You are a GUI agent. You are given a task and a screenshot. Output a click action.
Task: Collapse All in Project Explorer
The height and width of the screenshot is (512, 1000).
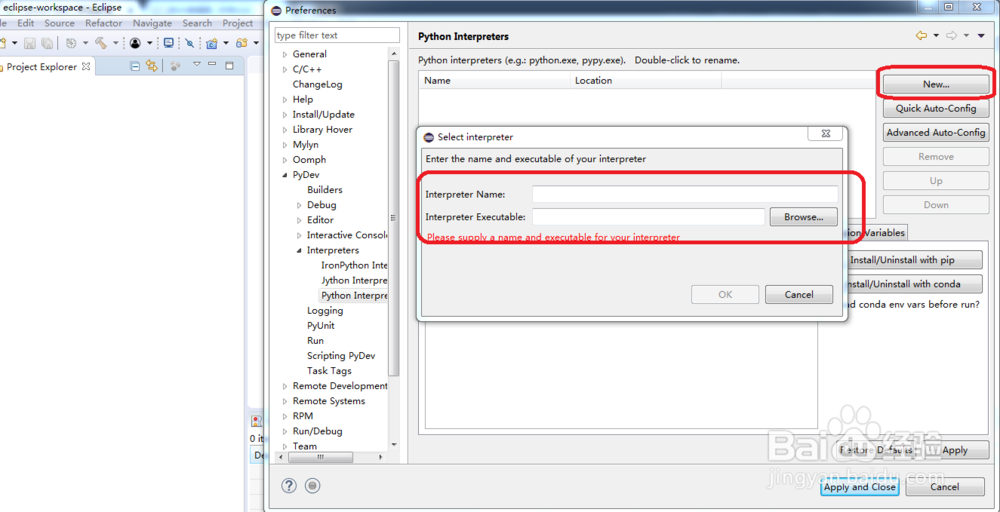135,66
